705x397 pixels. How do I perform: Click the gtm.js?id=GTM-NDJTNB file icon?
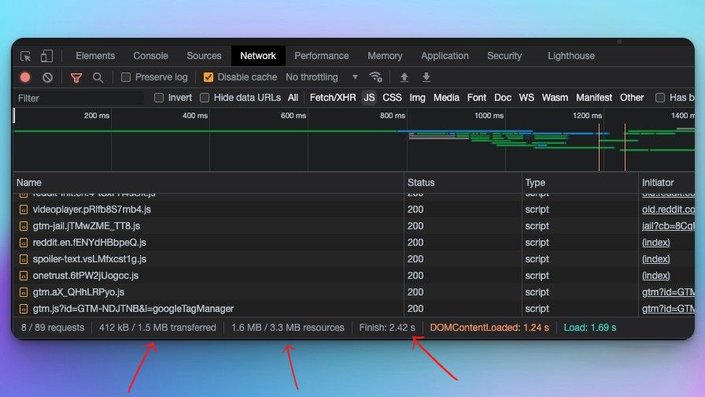point(23,309)
